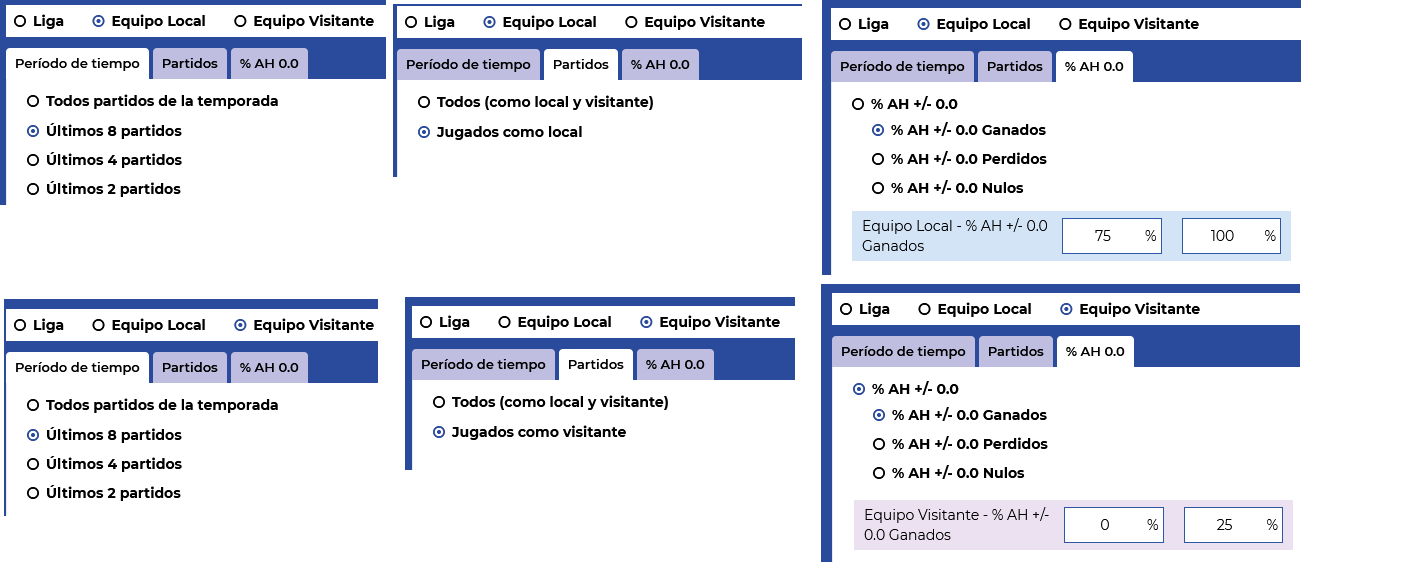Open "% AH 0.0" tab above "Jugados como visitante"

pos(675,364)
